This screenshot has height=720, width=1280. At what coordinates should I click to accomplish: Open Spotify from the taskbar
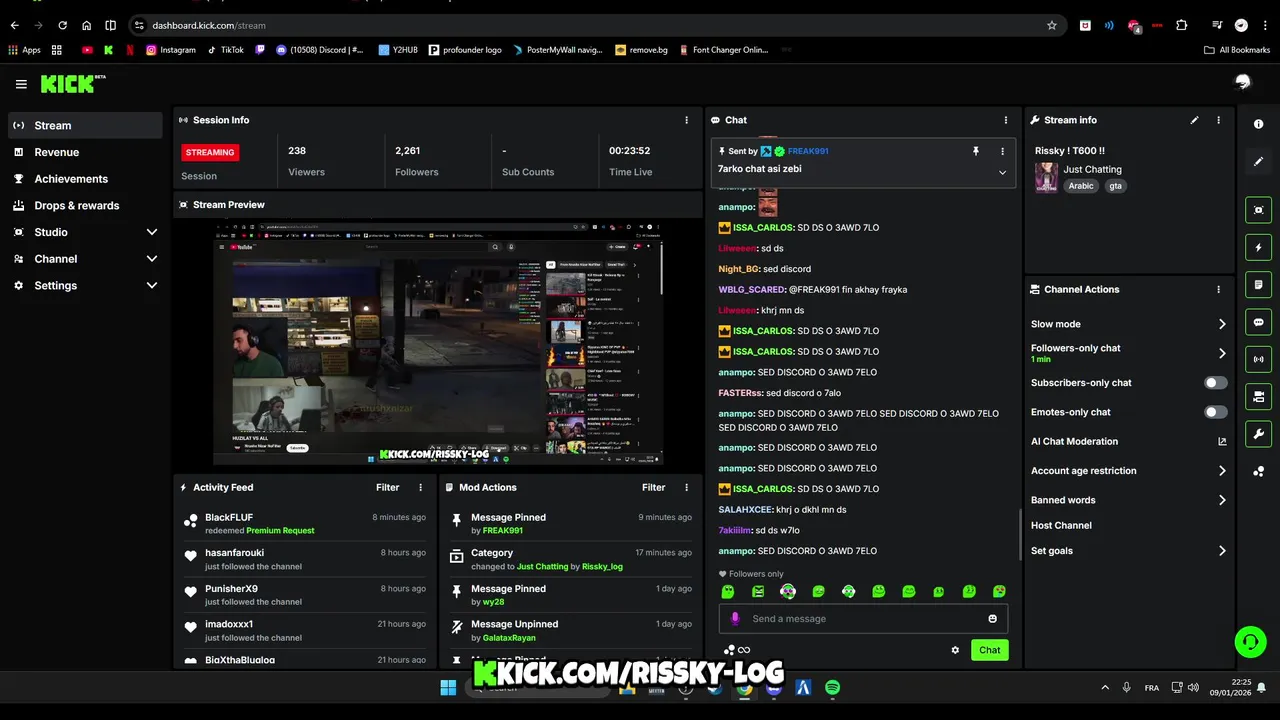(x=832, y=688)
